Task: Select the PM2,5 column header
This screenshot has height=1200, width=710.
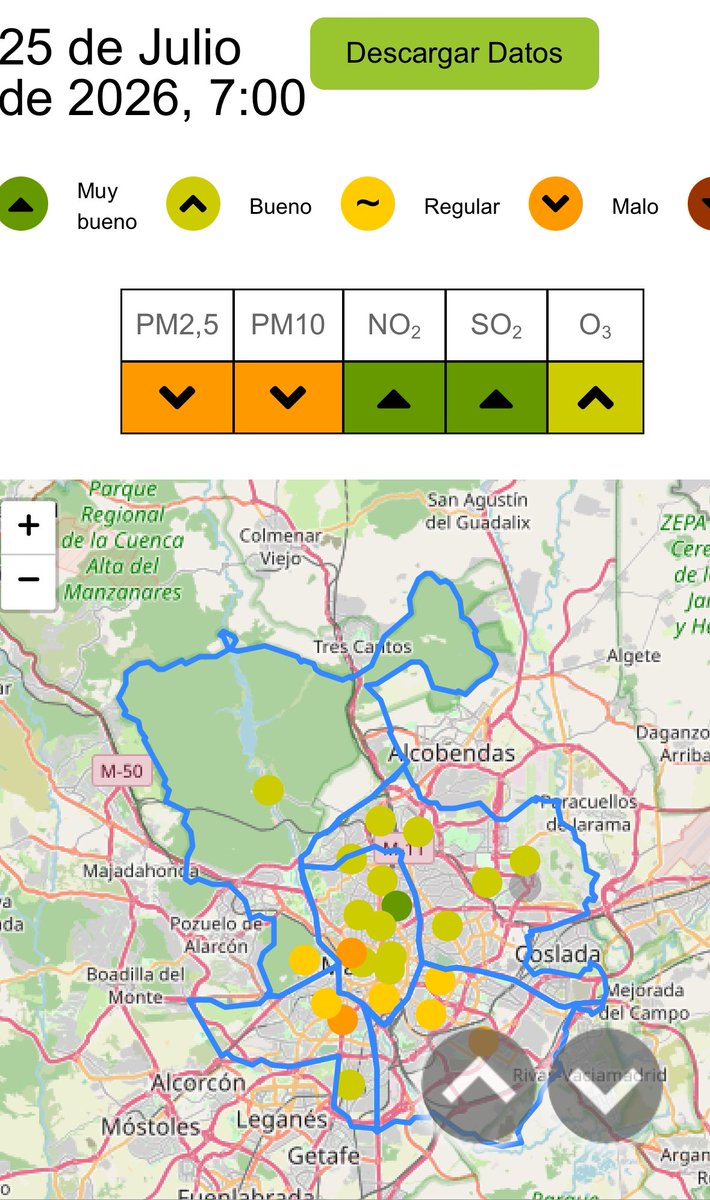Action: pyautogui.click(x=177, y=325)
